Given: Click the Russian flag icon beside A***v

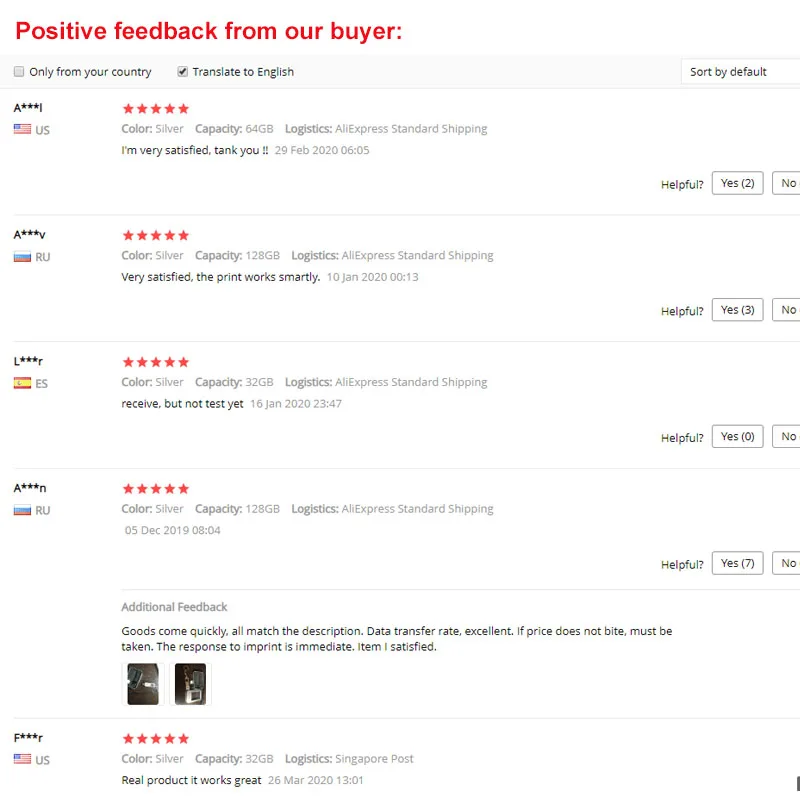Looking at the screenshot, I should point(22,256).
